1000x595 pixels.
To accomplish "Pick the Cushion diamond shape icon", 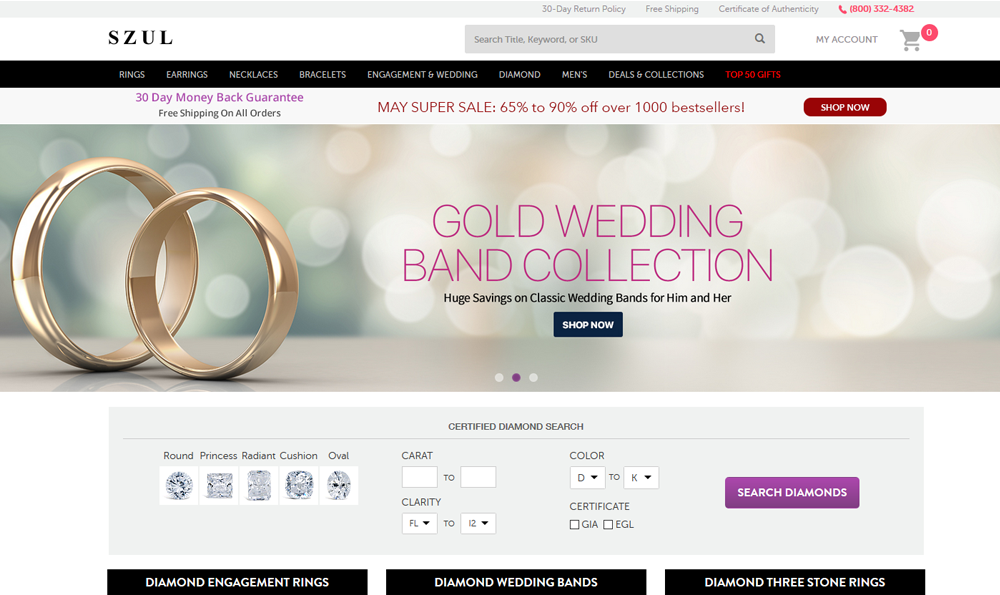I will pyautogui.click(x=299, y=485).
